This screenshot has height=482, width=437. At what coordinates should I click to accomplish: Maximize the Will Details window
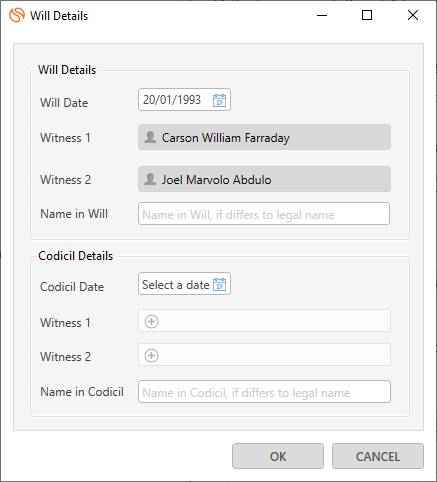click(x=367, y=15)
